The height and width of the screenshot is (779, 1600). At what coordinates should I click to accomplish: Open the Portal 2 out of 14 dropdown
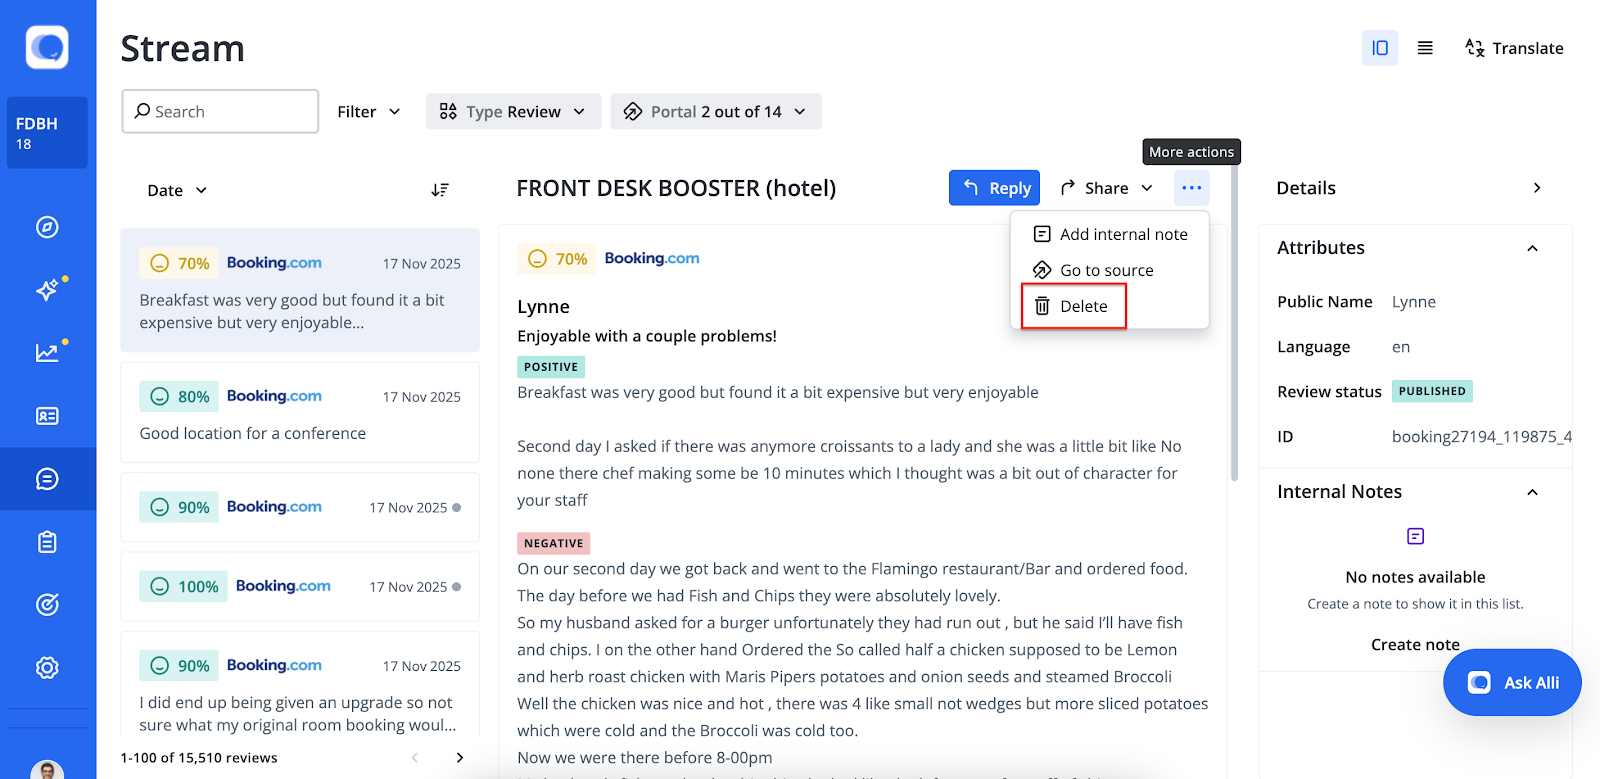click(x=716, y=112)
